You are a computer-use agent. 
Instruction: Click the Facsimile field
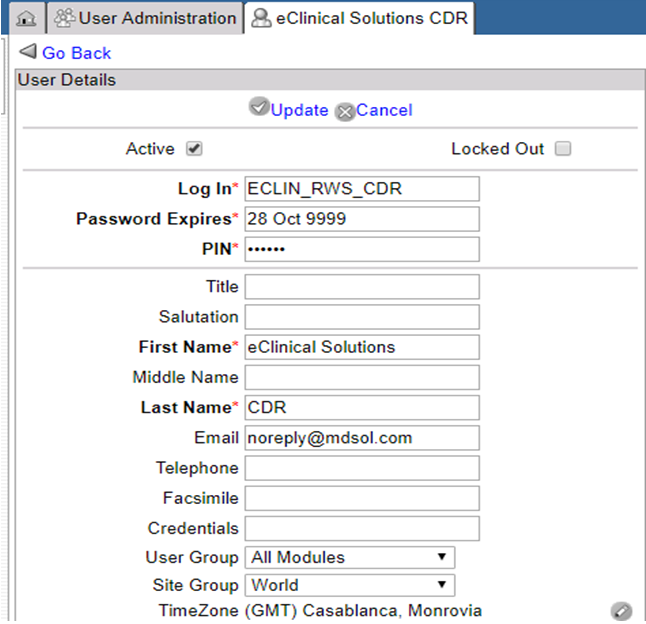click(x=362, y=498)
